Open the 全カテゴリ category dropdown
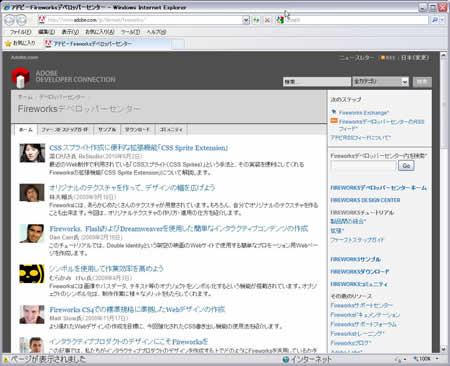The height and width of the screenshot is (366, 450). tap(380, 82)
